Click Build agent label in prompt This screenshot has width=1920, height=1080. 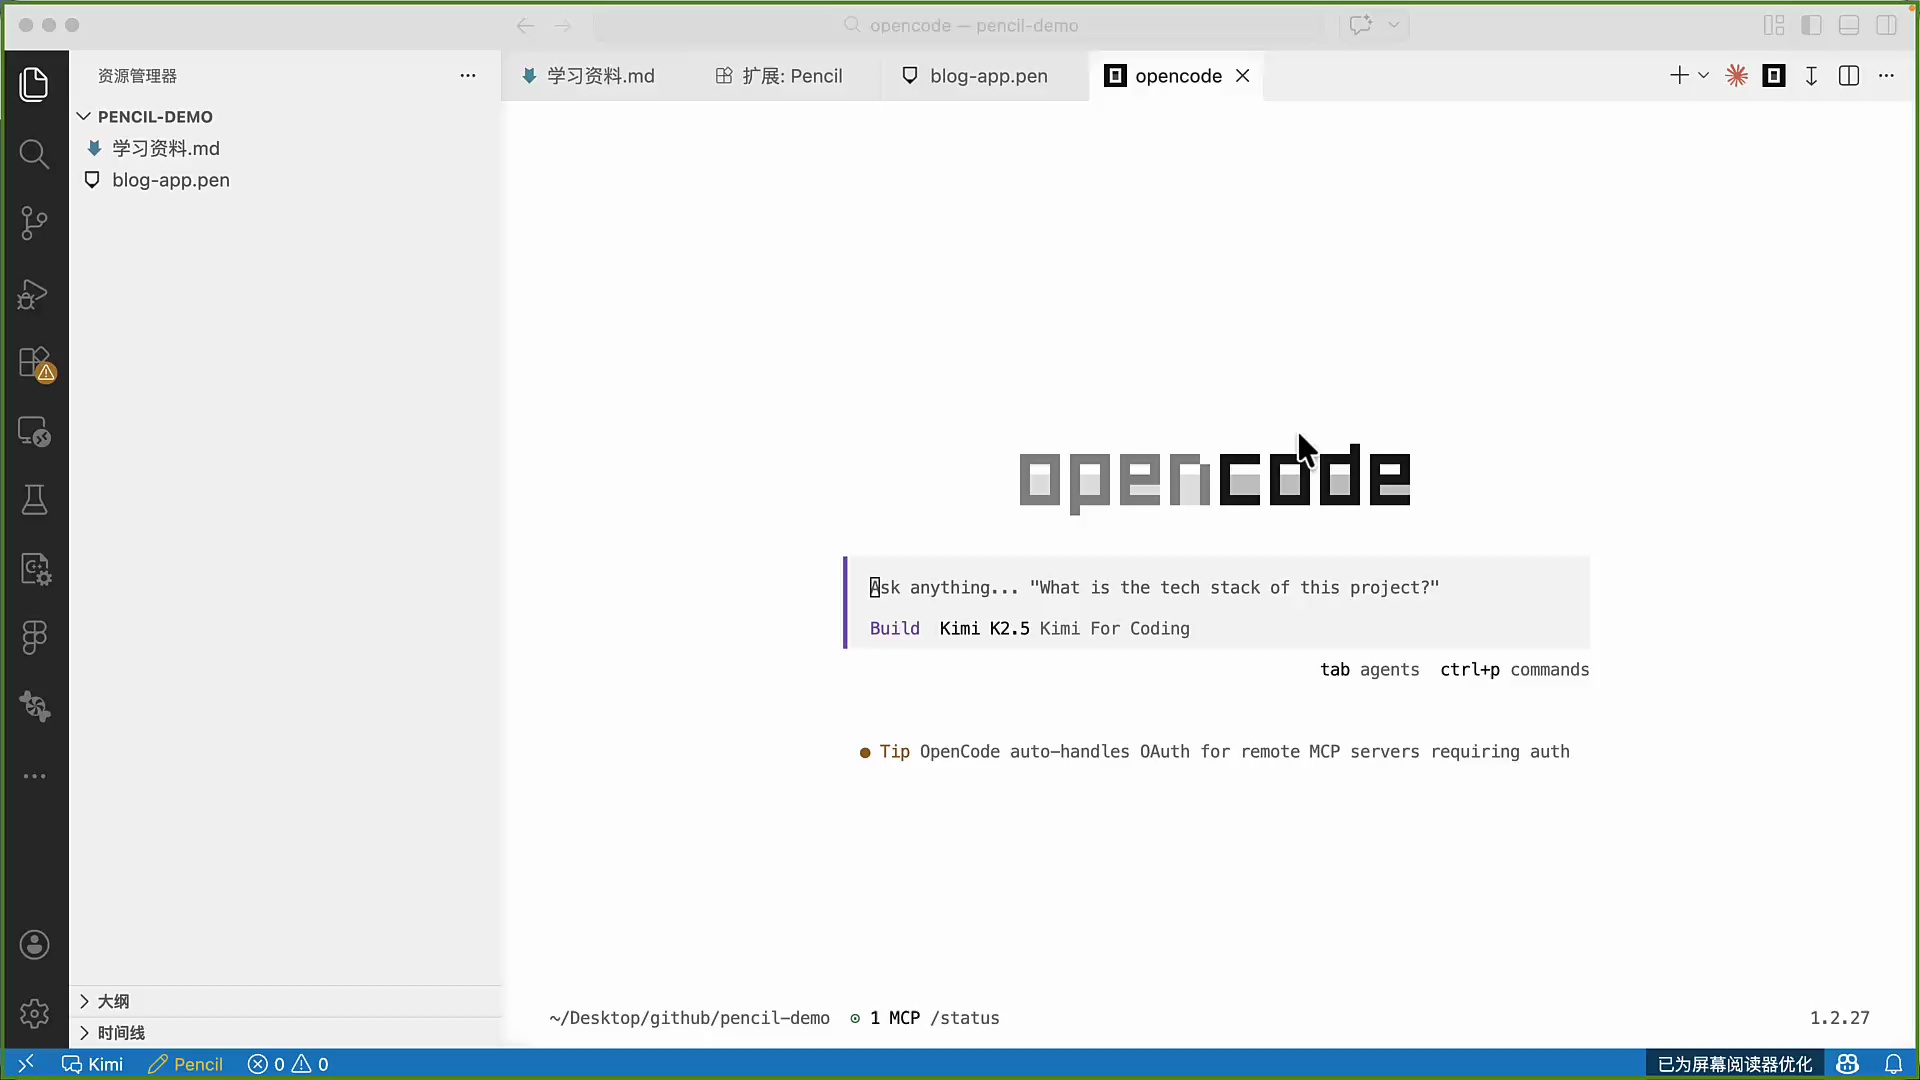pos(894,629)
